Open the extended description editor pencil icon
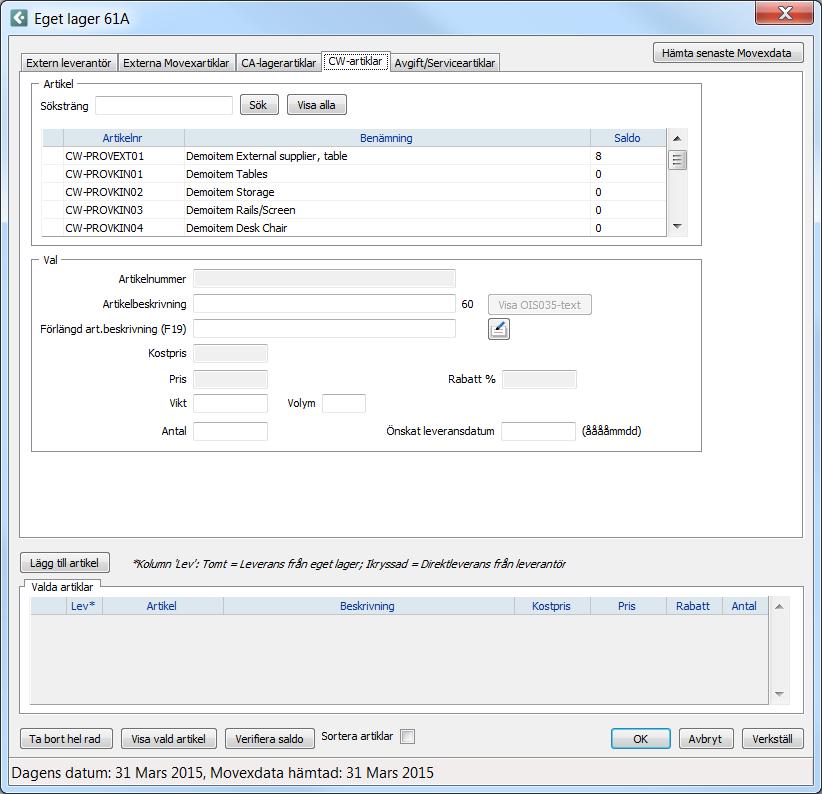Viewport: 822px width, 794px height. [x=499, y=329]
